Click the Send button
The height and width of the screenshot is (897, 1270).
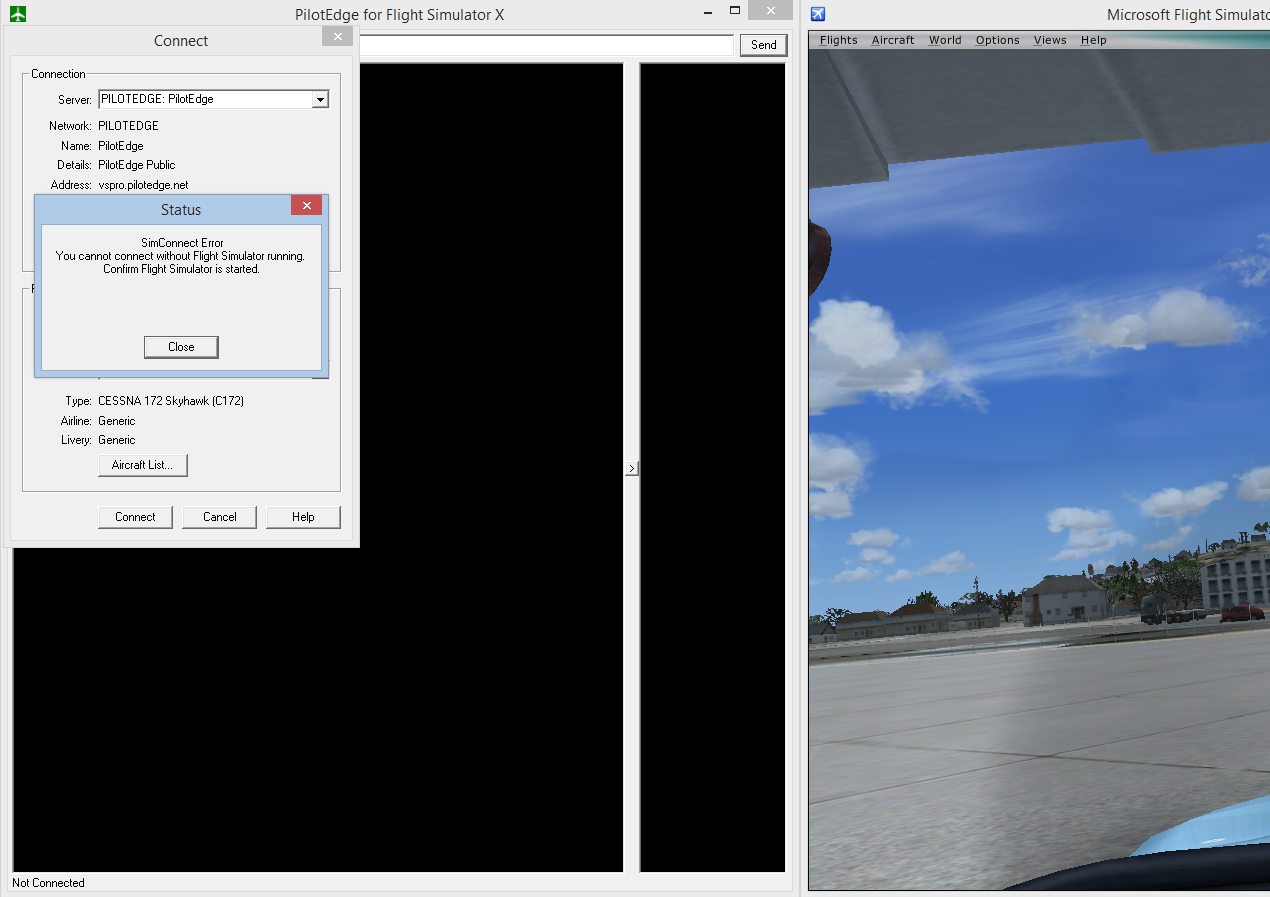point(763,45)
